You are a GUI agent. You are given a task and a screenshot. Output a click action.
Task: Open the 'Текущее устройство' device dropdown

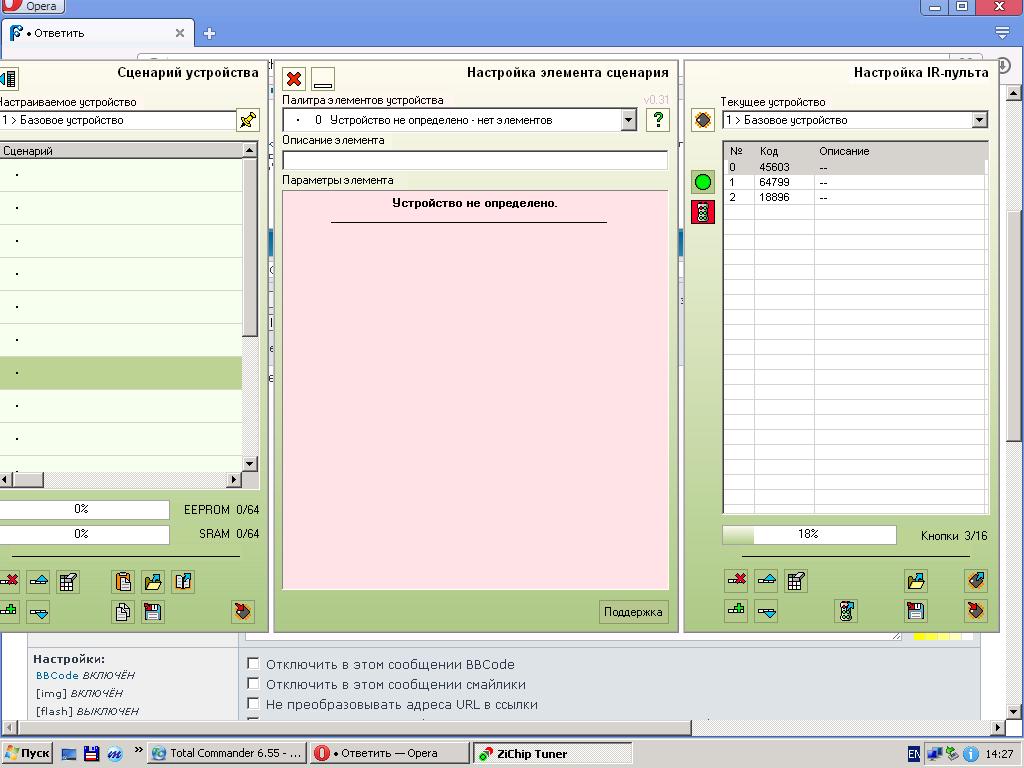click(979, 120)
